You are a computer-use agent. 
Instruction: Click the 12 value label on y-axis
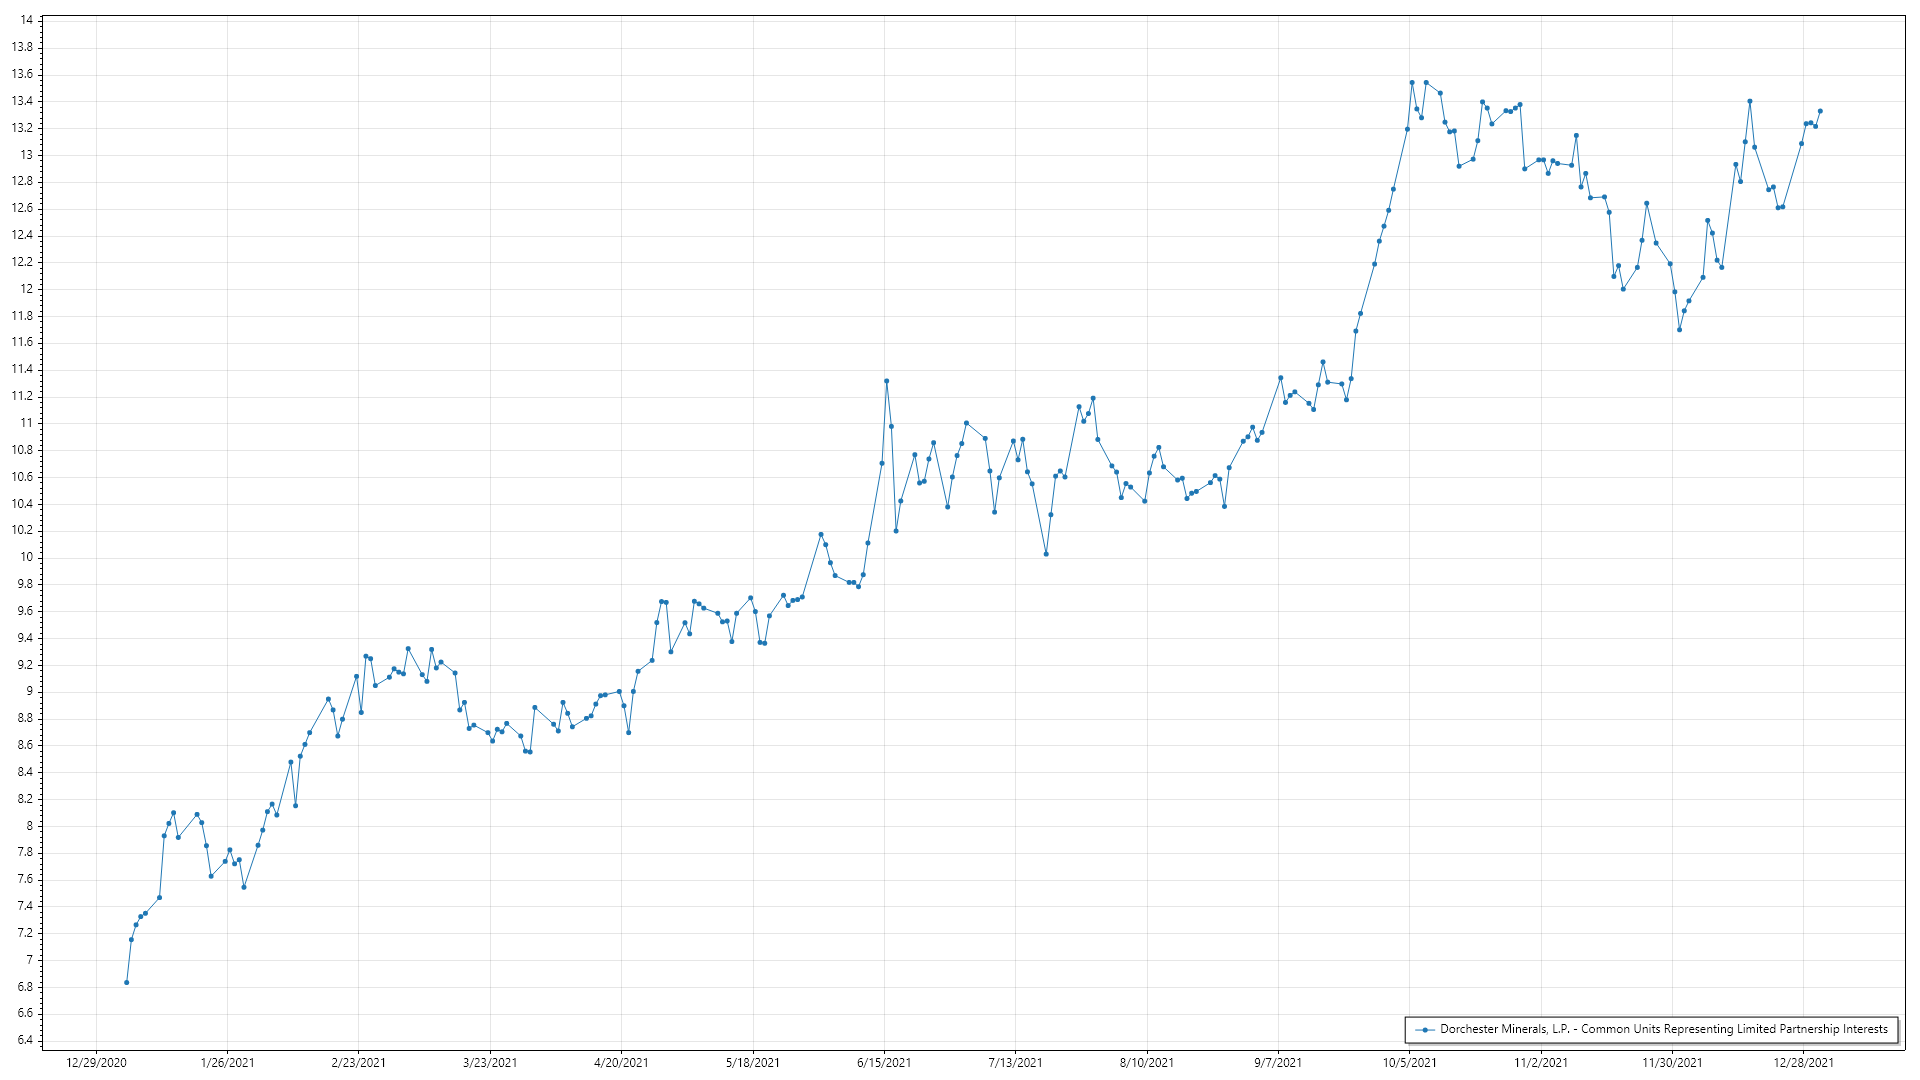pos(26,289)
